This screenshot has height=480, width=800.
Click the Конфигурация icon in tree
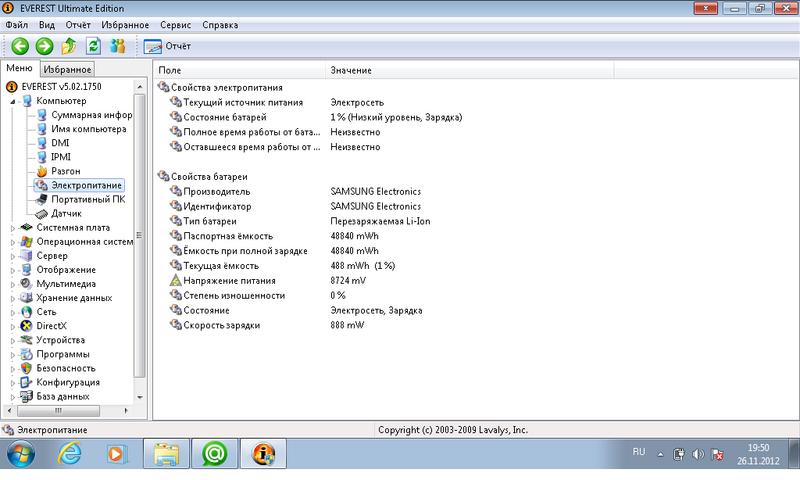(x=26, y=382)
